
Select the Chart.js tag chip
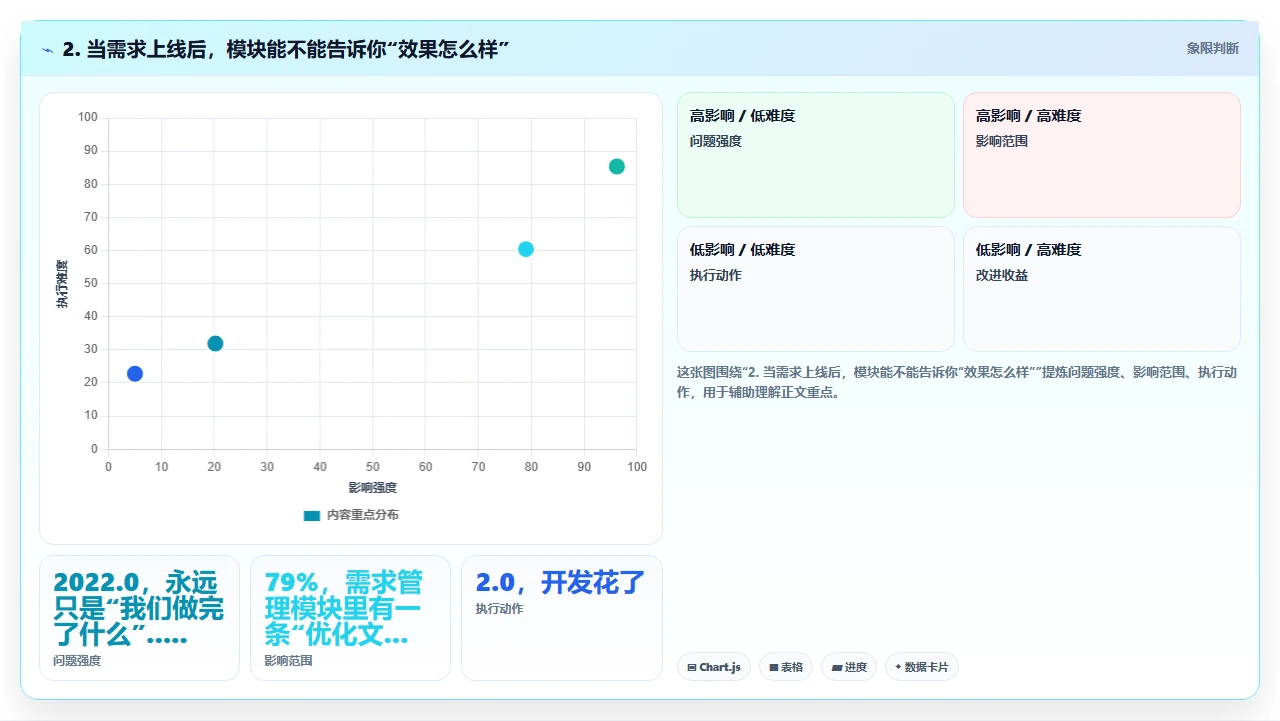714,667
